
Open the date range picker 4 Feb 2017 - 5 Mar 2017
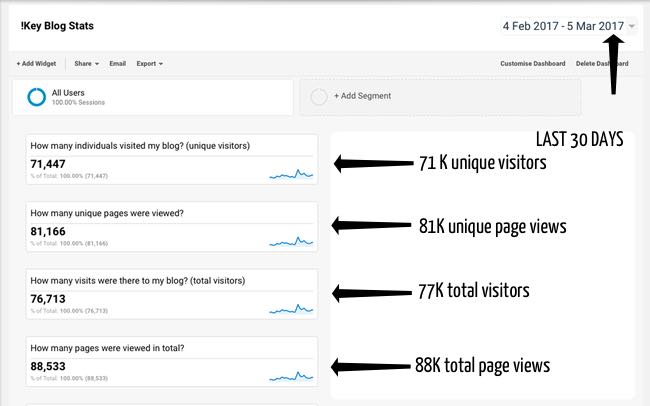click(x=568, y=26)
